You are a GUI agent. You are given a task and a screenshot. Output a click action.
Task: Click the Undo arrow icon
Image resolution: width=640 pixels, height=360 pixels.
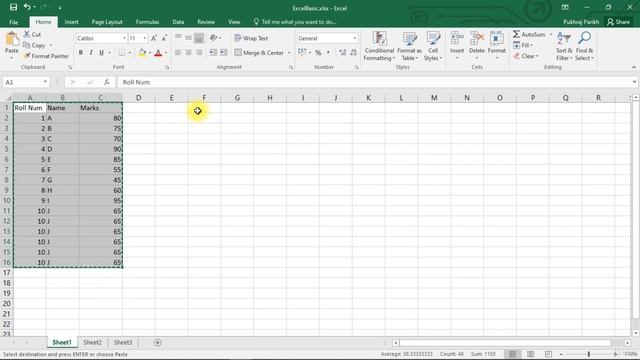(x=27, y=7)
